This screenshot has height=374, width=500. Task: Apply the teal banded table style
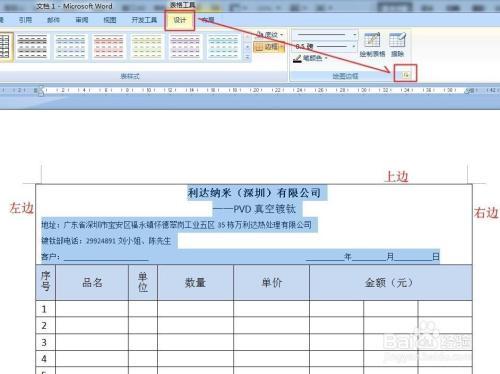coord(223,47)
